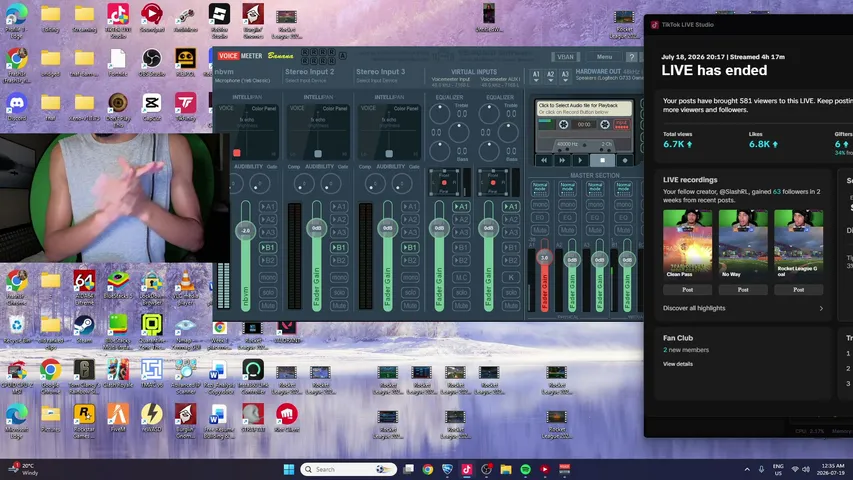This screenshot has width=853, height=480.
Task: Open Fan Club View details
Action: 678,364
